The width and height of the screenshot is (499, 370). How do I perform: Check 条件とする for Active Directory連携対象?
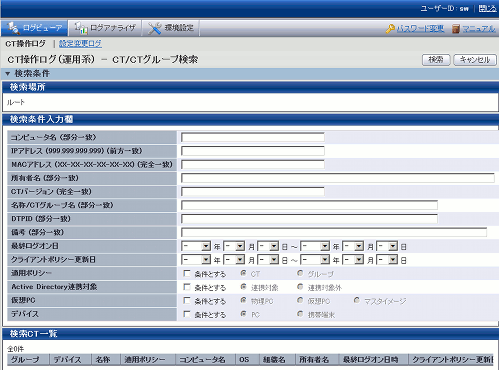tap(187, 287)
